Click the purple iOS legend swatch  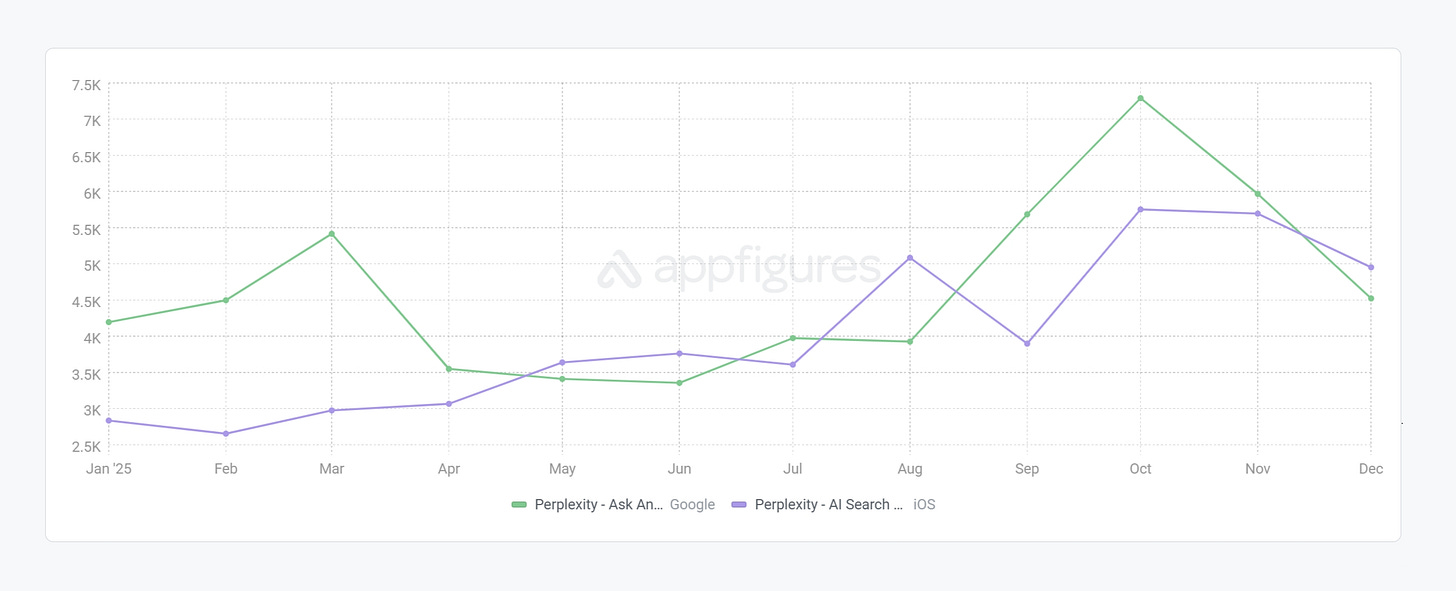tap(739, 505)
